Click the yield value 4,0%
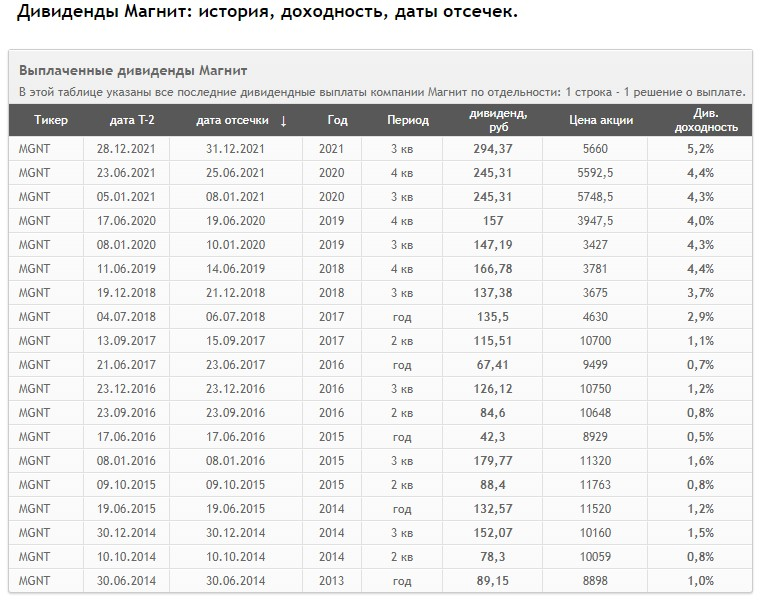The height and width of the screenshot is (600, 767). point(700,221)
